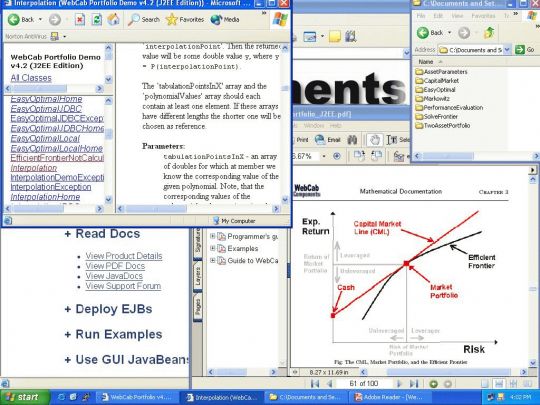This screenshot has height=405, width=540.
Task: Click the rotate counterclockwise icon in Adobe Reader
Action: point(376,156)
